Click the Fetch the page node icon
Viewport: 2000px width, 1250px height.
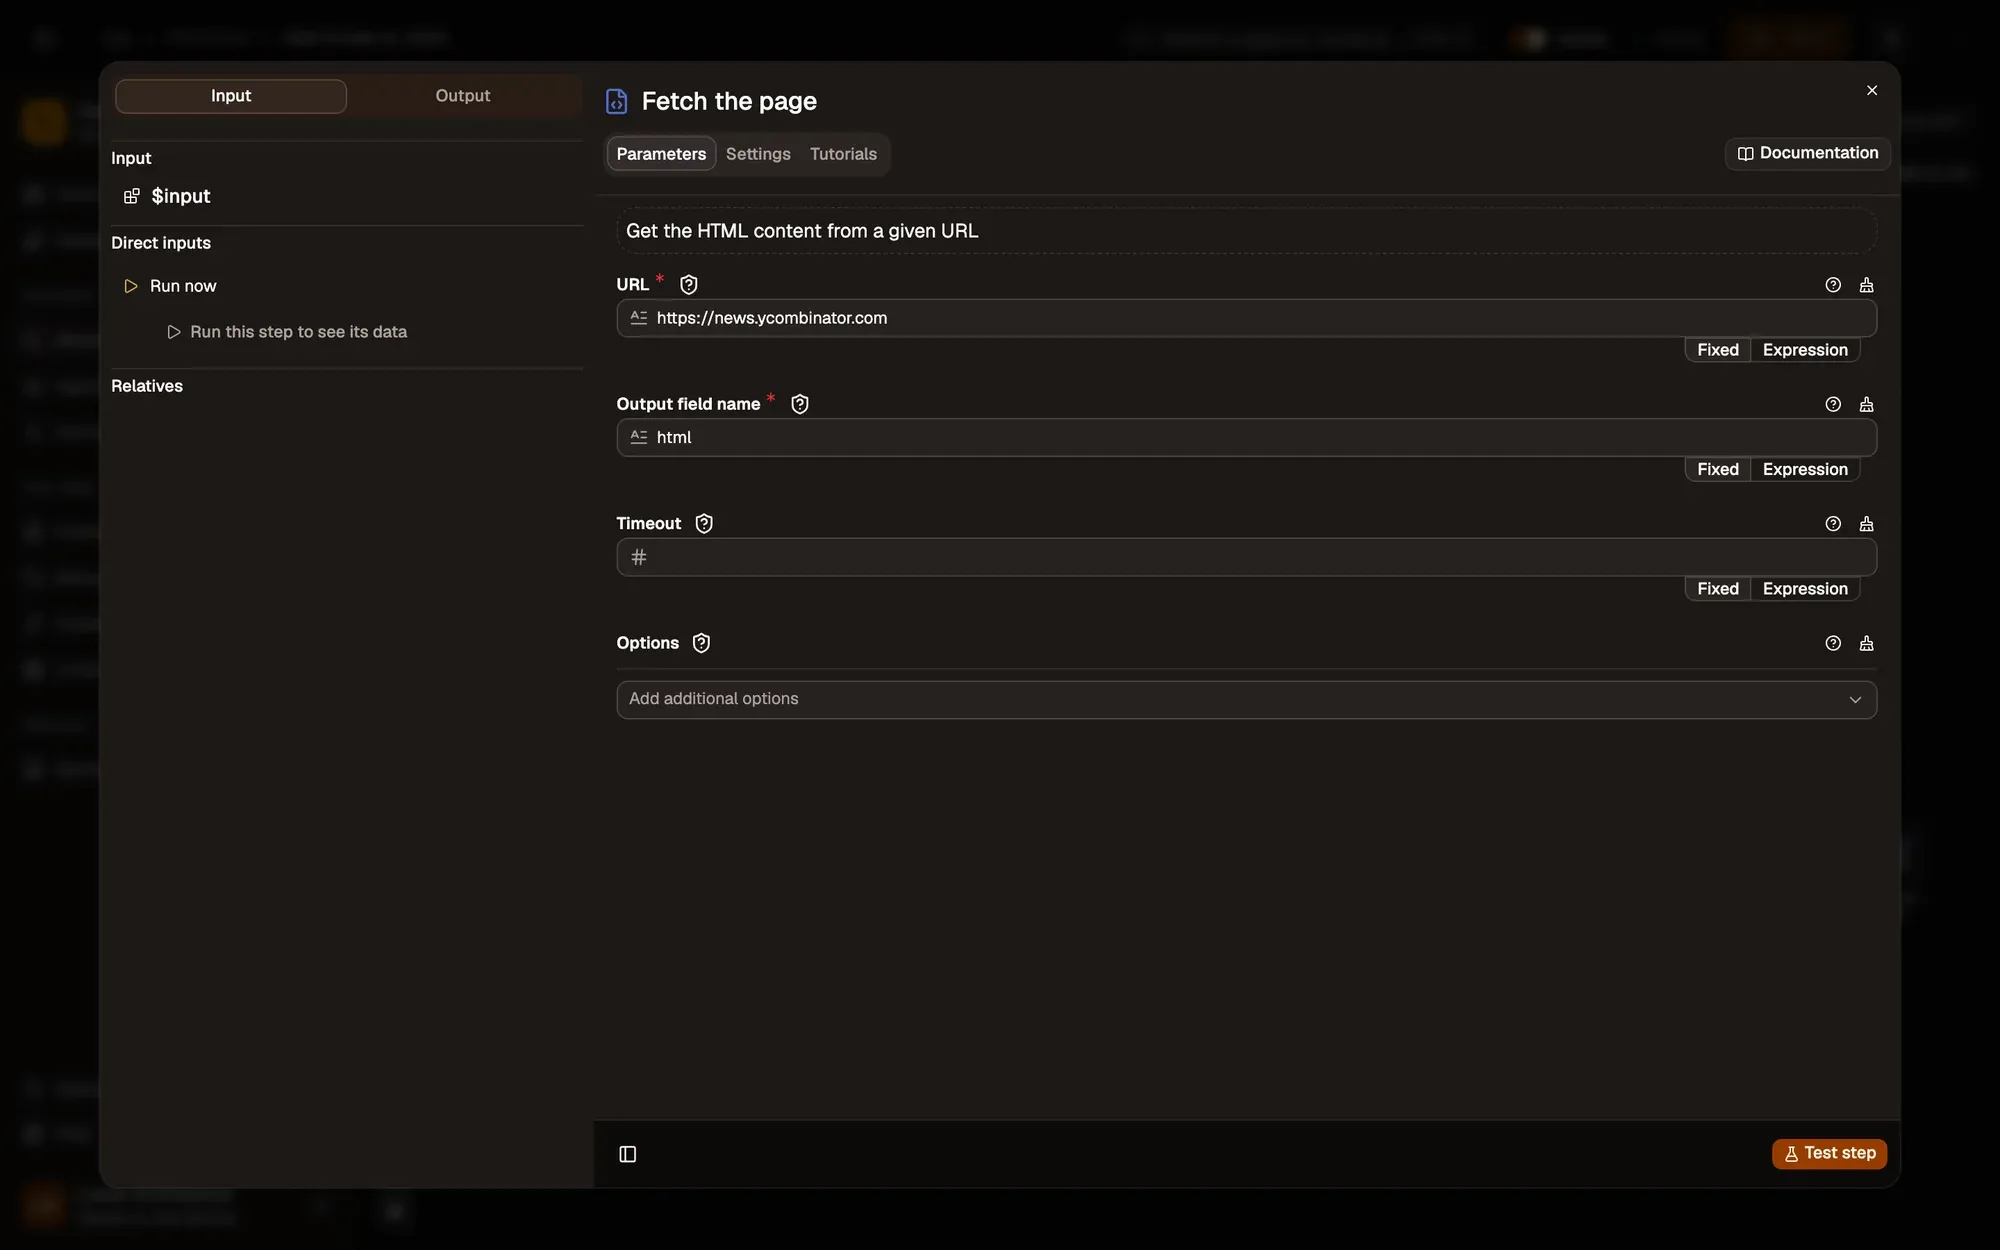coord(617,101)
